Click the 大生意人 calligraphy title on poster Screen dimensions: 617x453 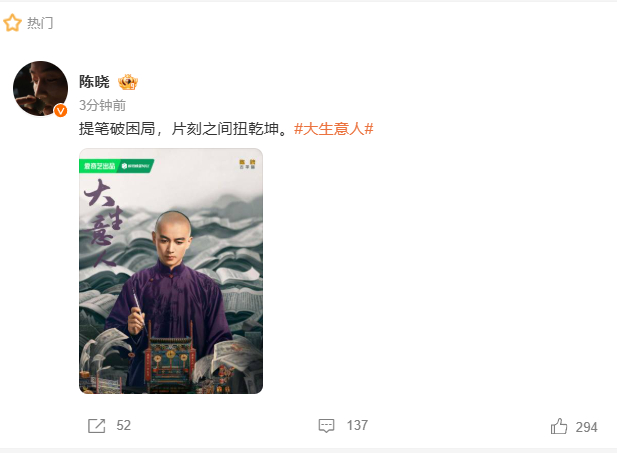pyautogui.click(x=103, y=223)
